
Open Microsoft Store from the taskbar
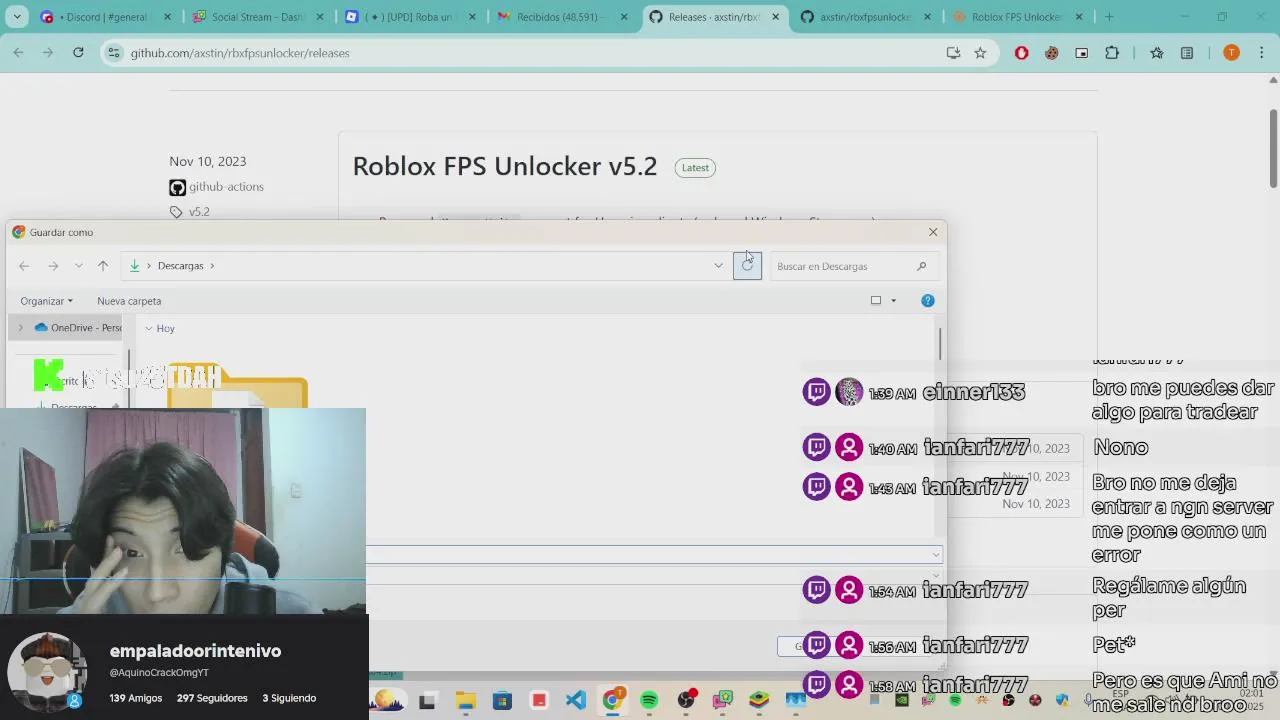coord(502,700)
